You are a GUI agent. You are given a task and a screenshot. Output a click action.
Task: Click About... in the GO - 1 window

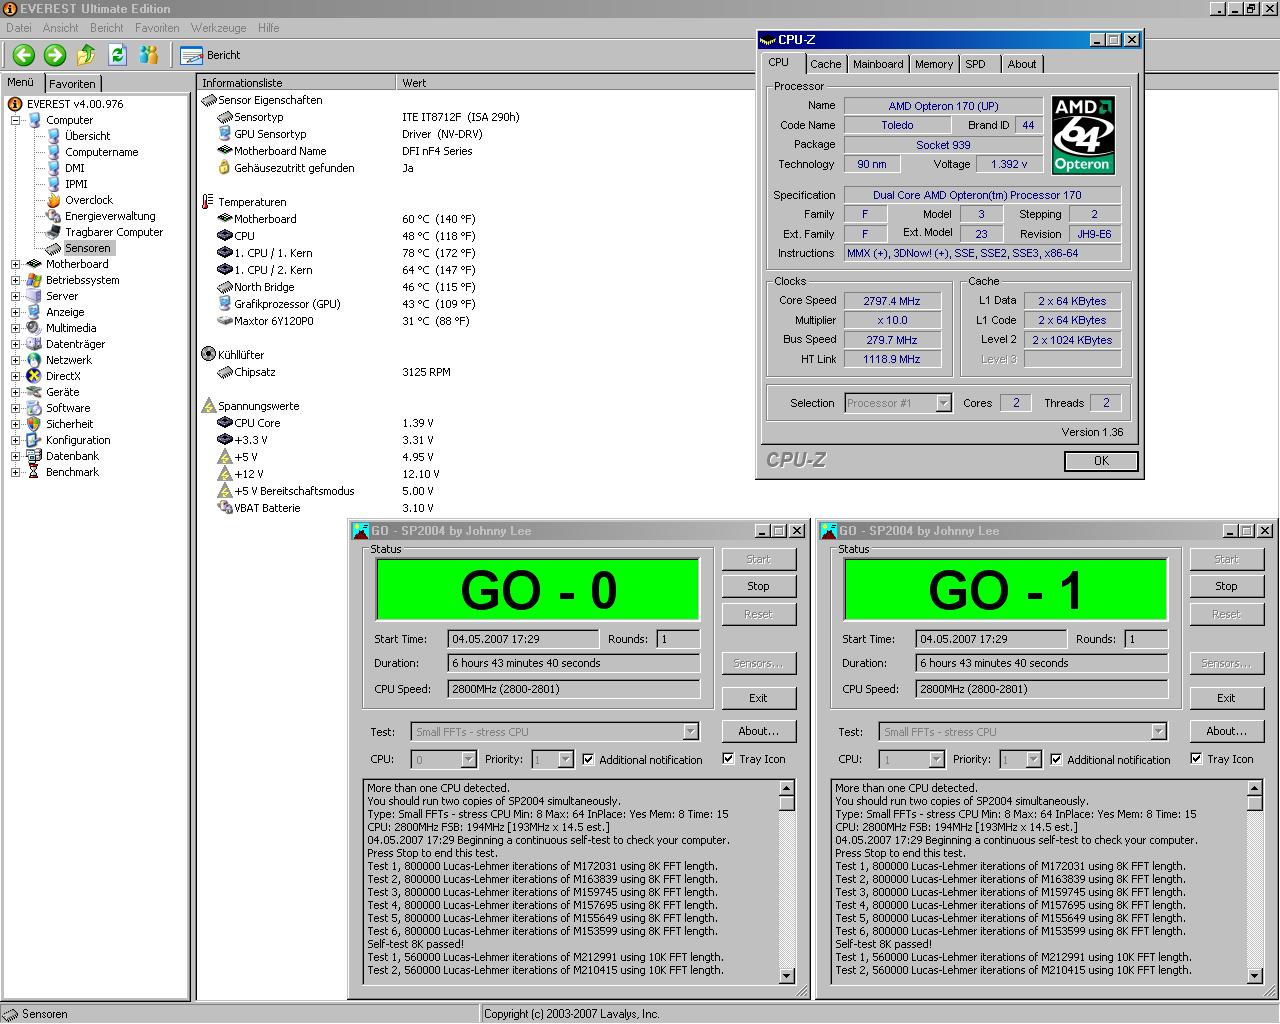1226,731
